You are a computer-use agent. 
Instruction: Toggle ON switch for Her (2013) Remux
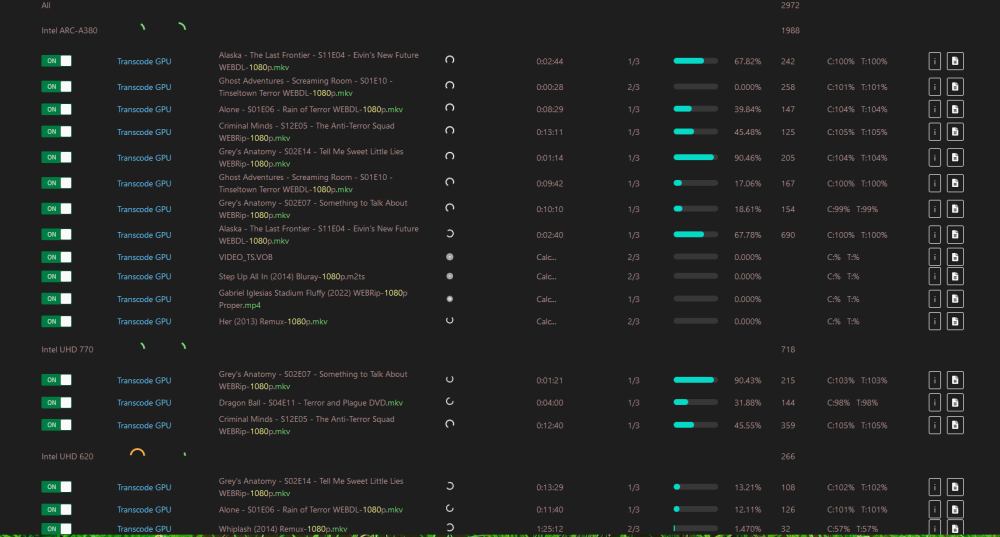click(x=56, y=321)
